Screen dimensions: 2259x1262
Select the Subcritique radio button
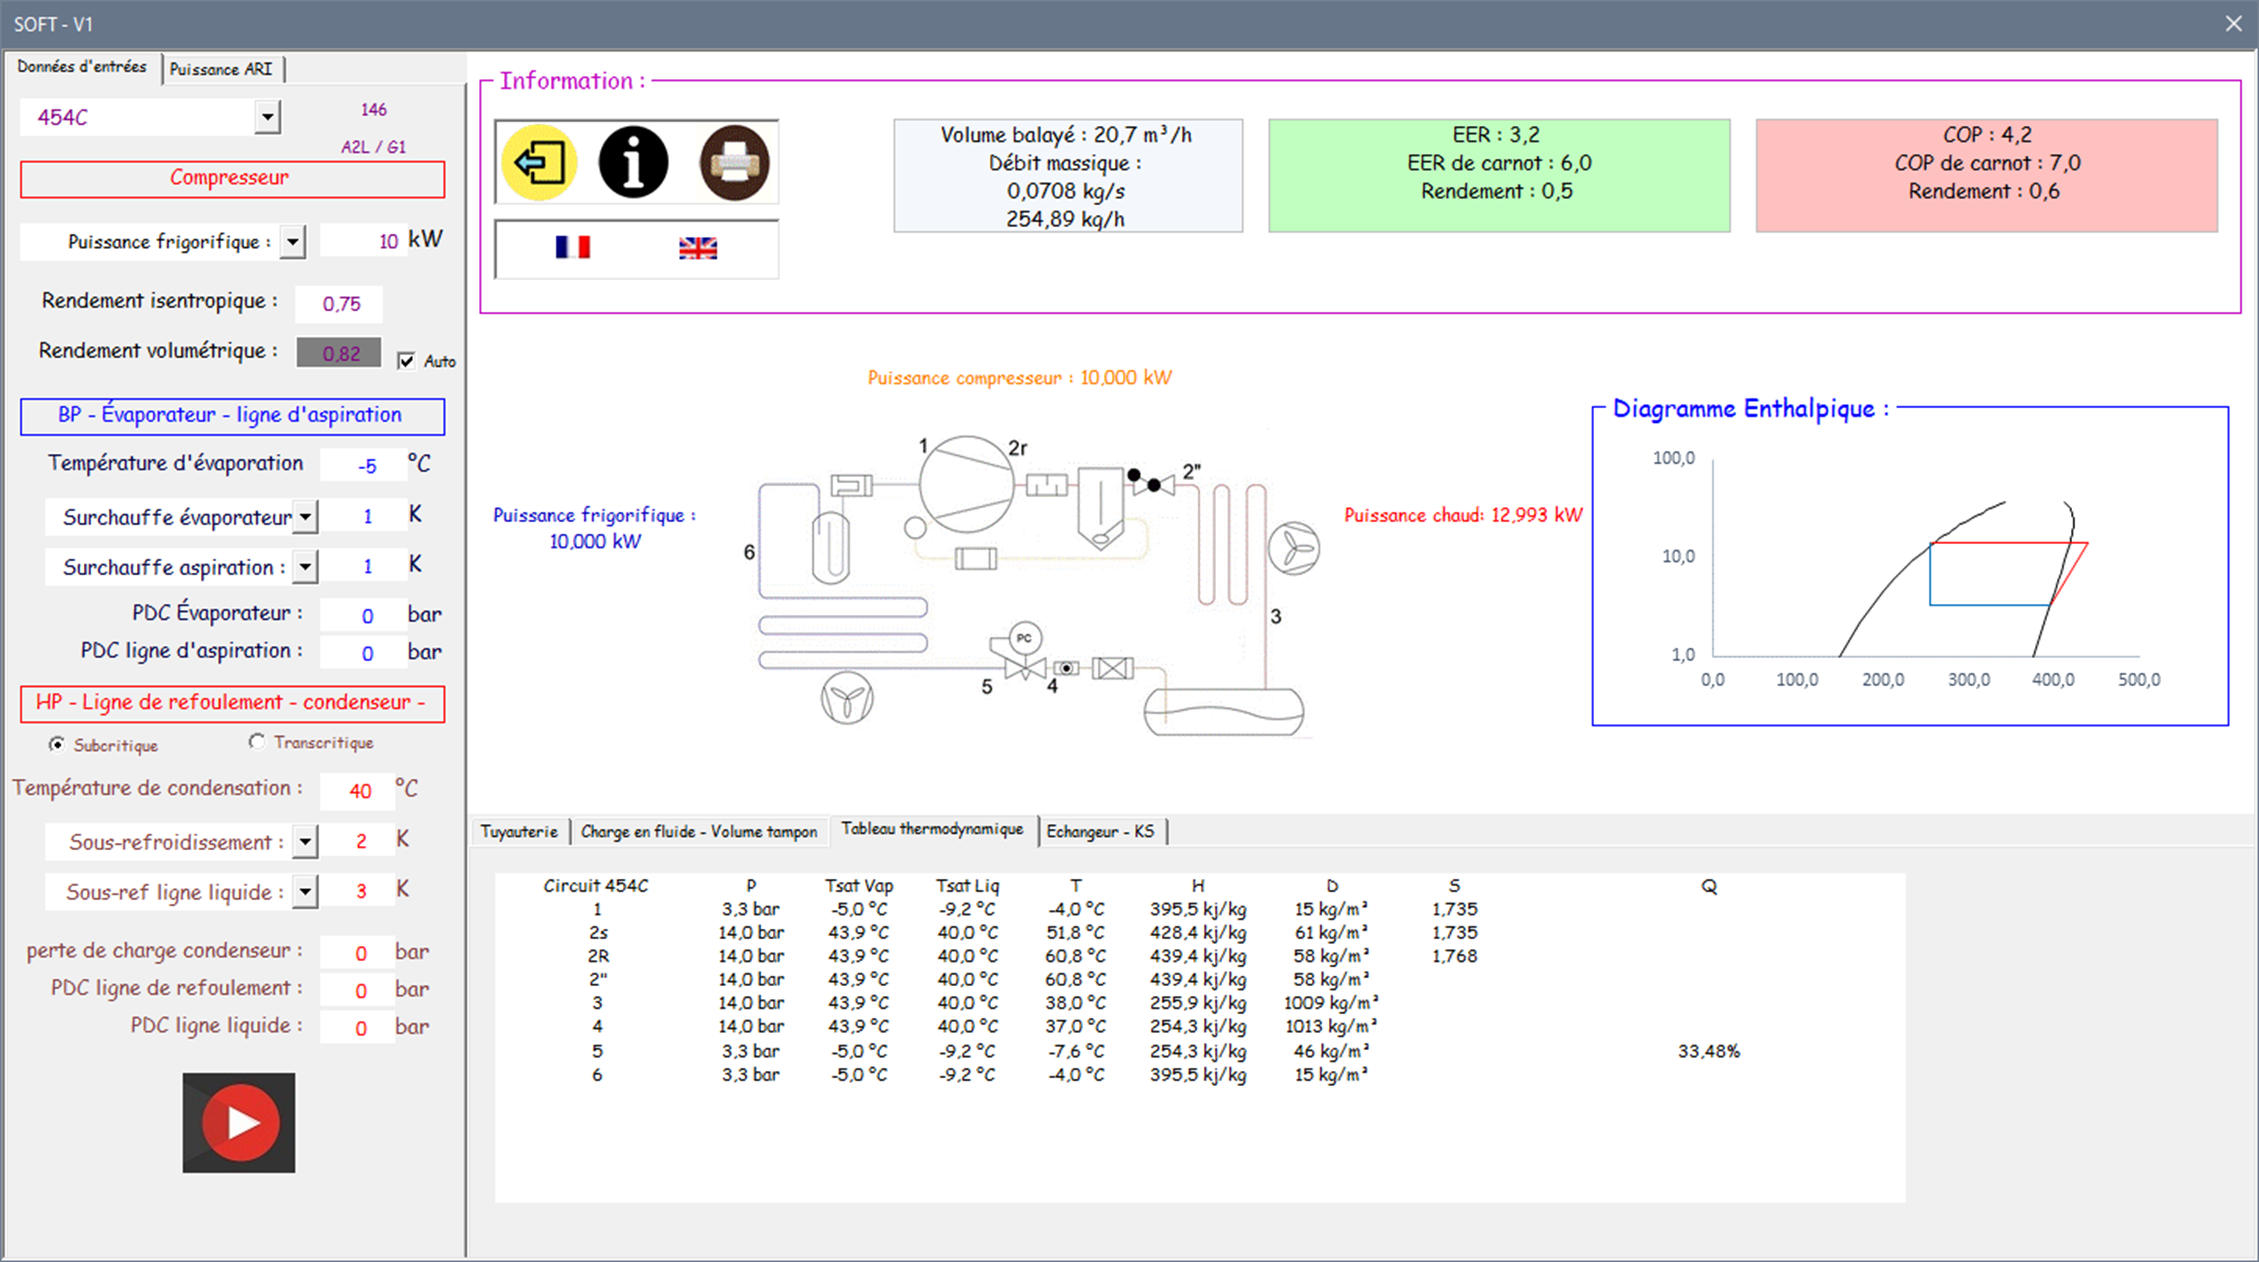pos(57,744)
